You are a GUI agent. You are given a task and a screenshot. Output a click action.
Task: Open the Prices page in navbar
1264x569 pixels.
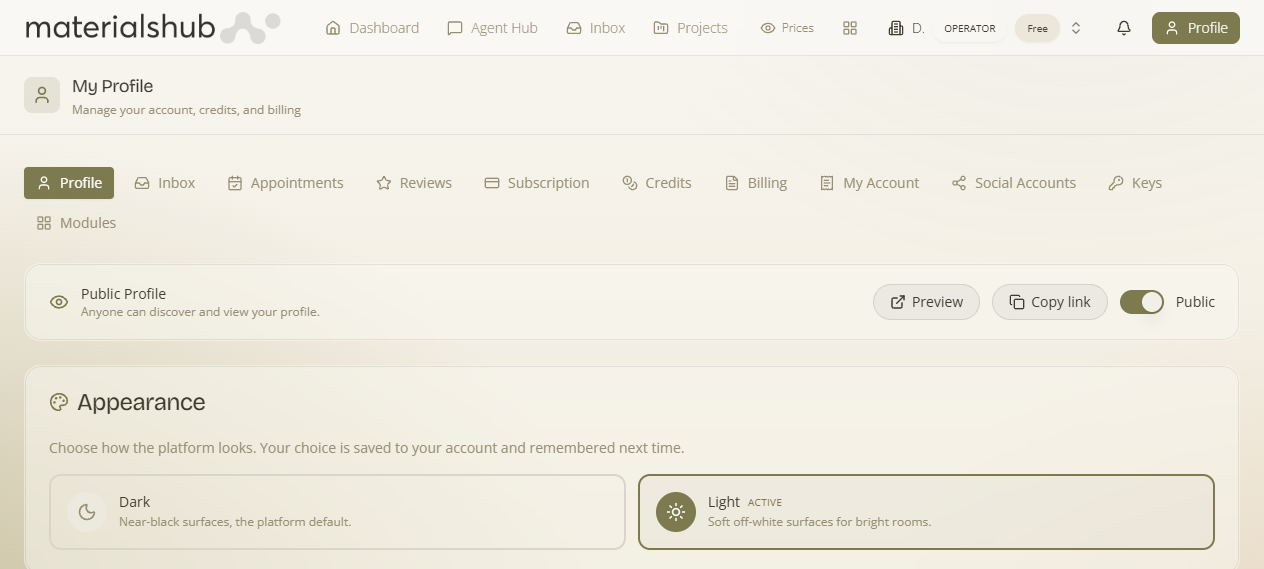[x=787, y=28]
